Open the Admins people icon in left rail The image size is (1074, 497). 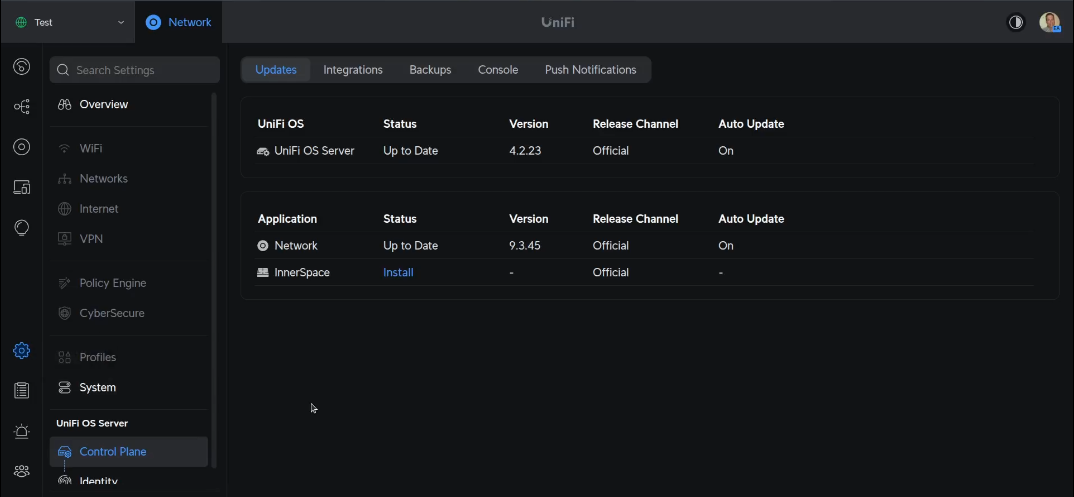(21, 471)
